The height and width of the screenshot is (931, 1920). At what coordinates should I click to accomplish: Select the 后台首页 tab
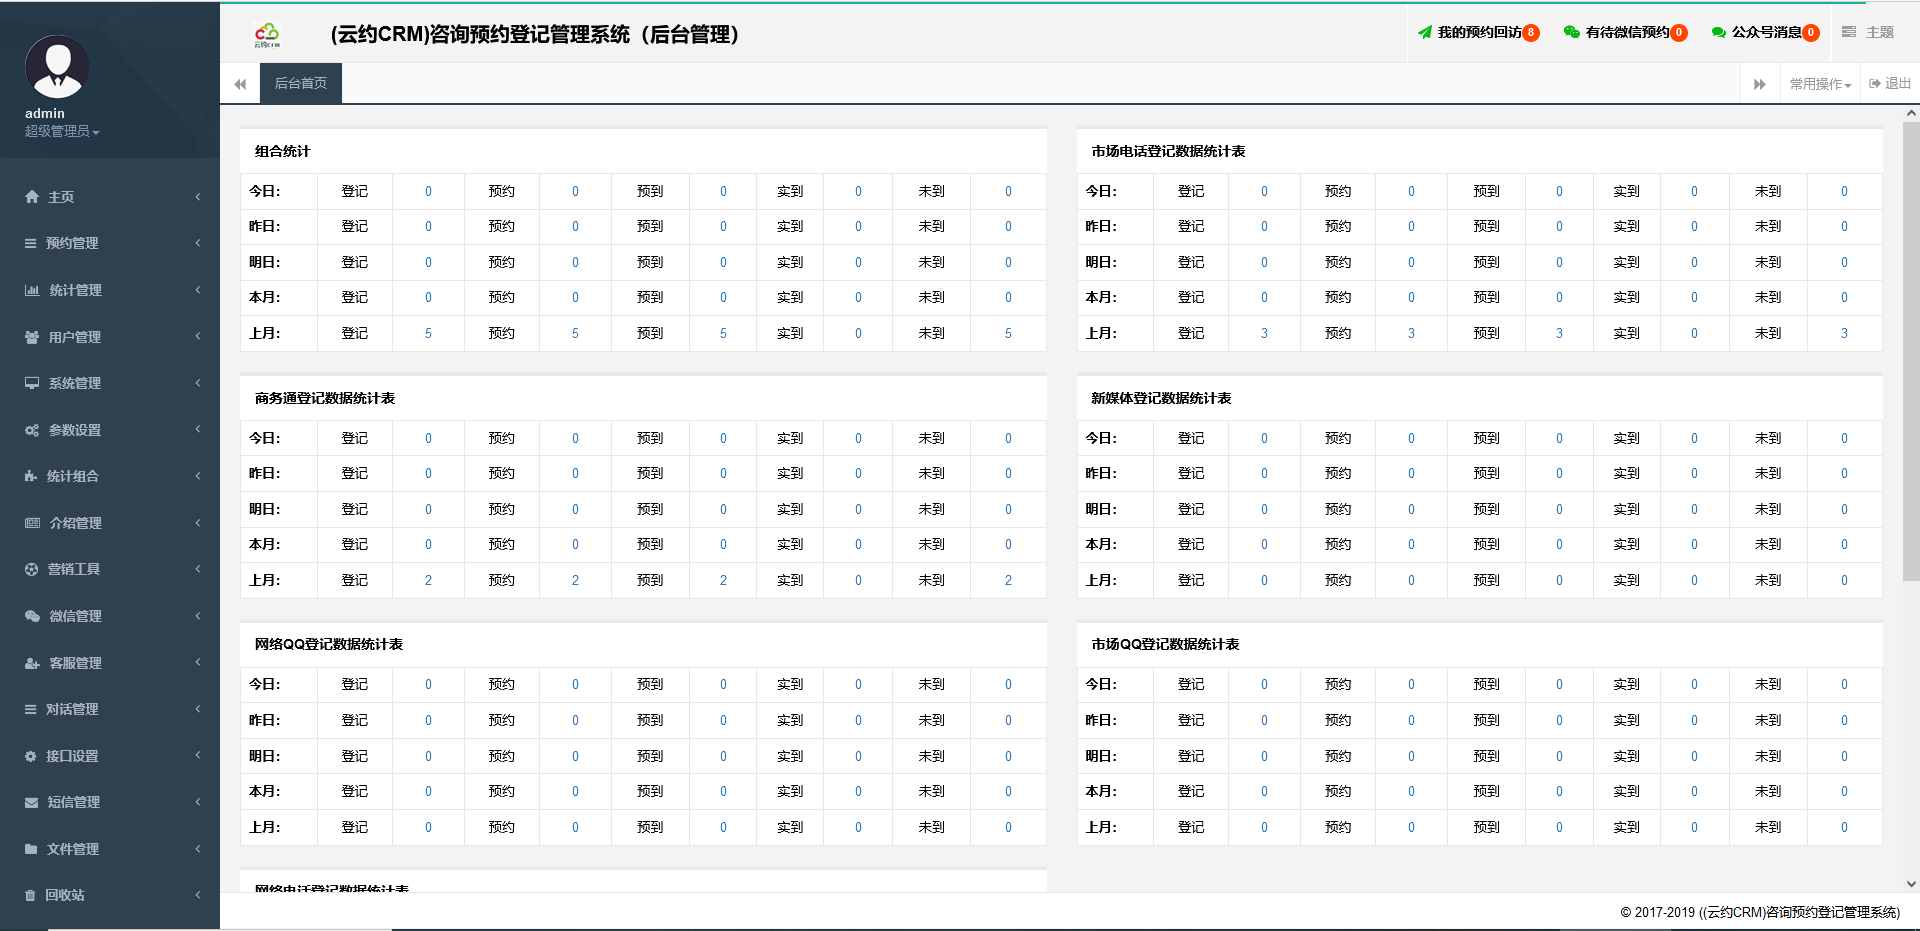tap(301, 84)
